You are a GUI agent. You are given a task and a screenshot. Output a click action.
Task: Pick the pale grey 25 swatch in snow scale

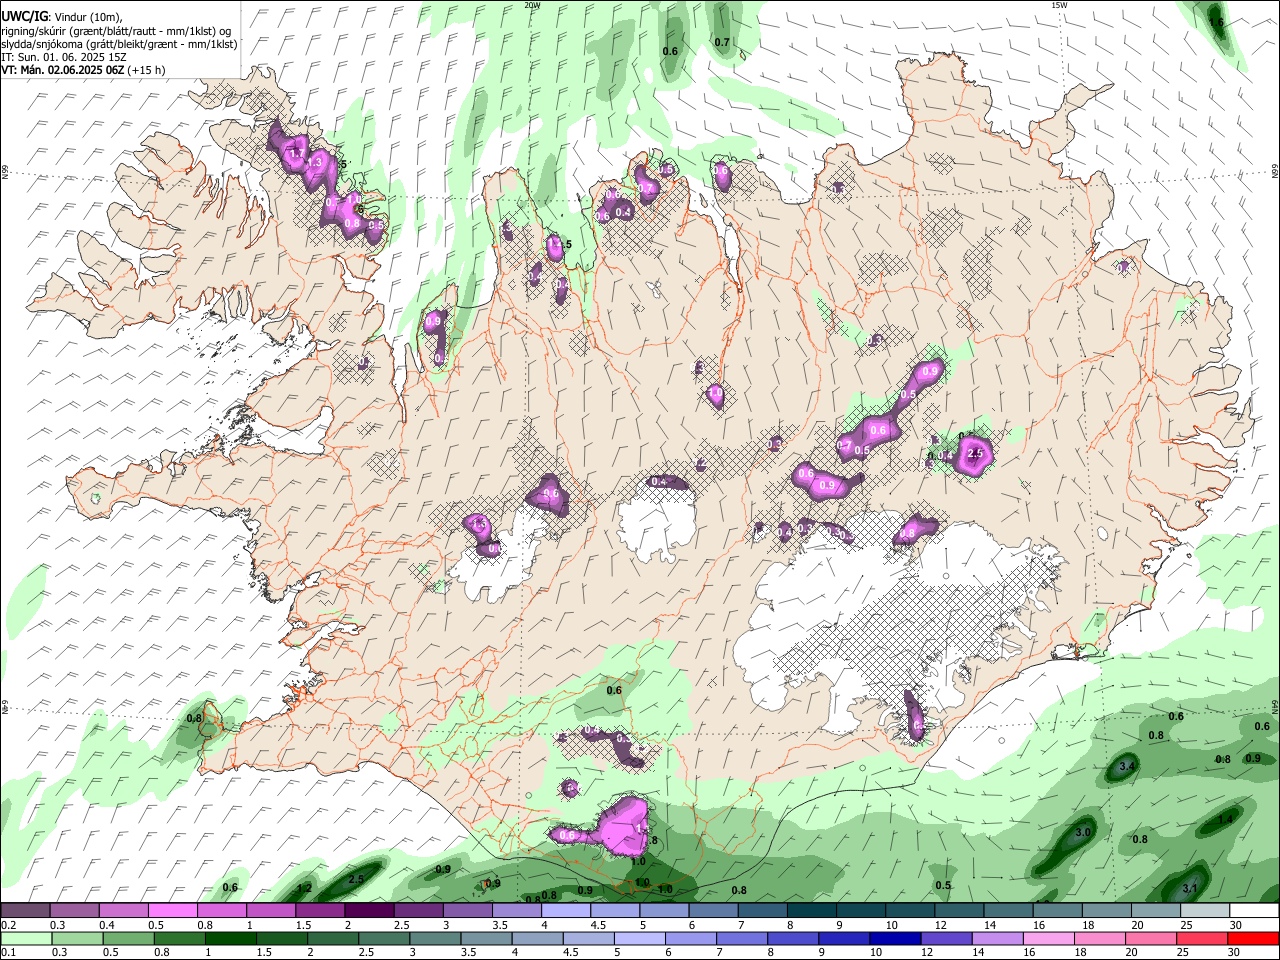1204,911
